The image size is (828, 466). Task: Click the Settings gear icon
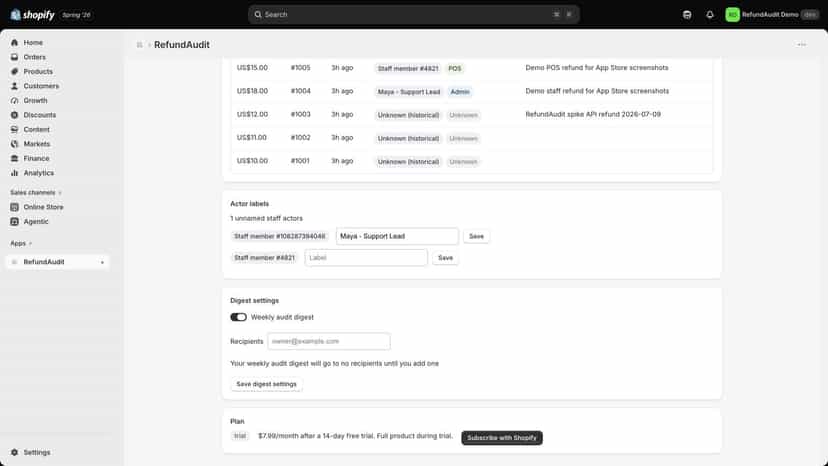click(x=14, y=452)
